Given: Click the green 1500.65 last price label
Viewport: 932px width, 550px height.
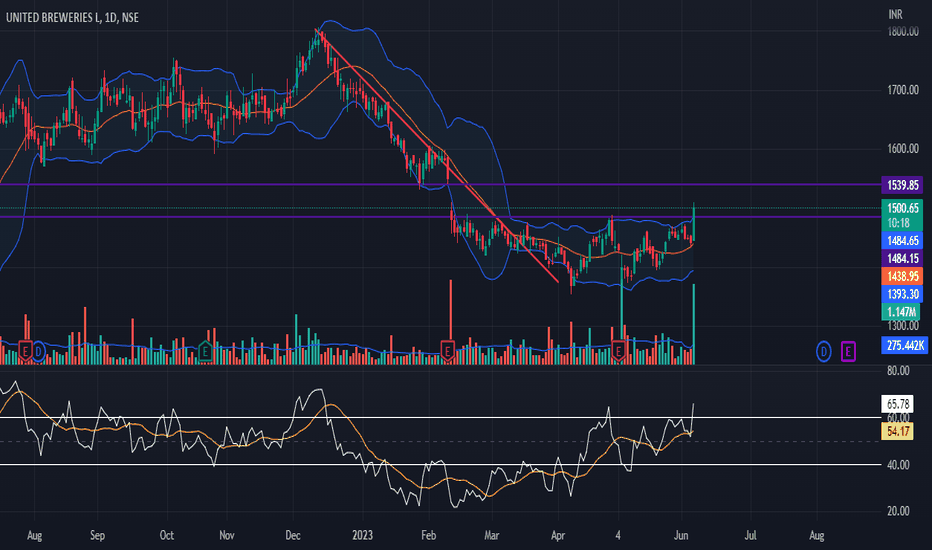Looking at the screenshot, I should click(902, 208).
